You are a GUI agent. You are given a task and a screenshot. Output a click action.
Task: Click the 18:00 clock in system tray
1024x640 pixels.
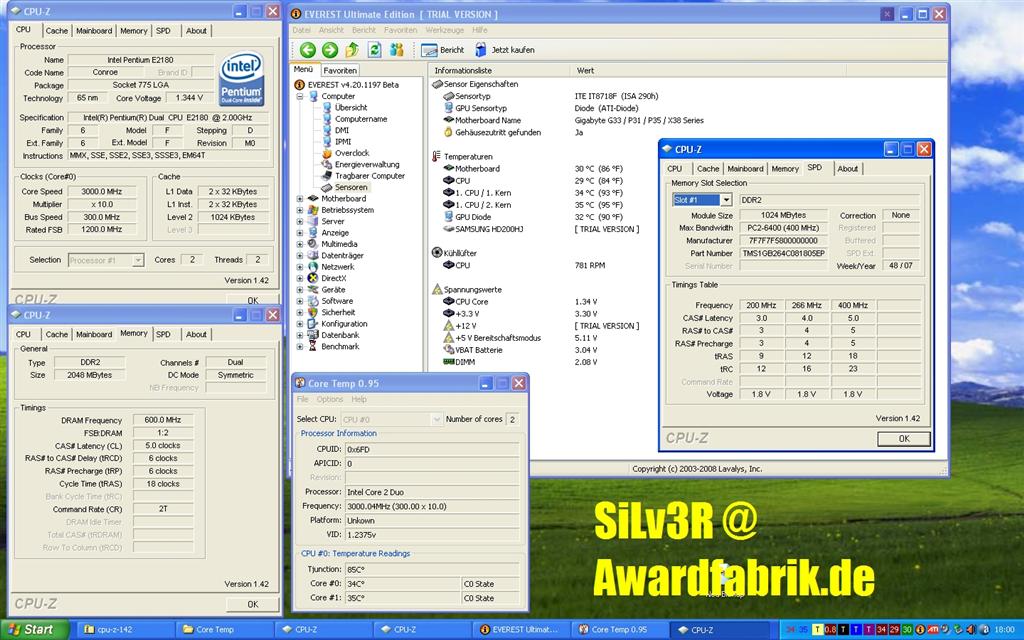click(x=1004, y=630)
